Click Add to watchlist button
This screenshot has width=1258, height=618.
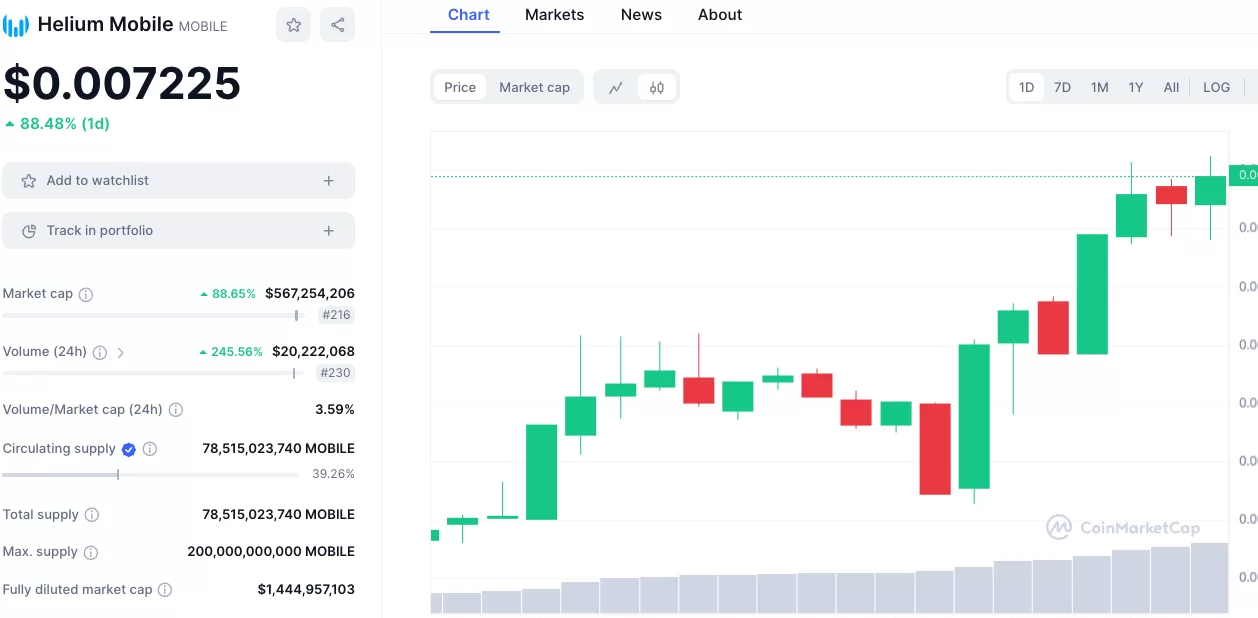tap(179, 181)
